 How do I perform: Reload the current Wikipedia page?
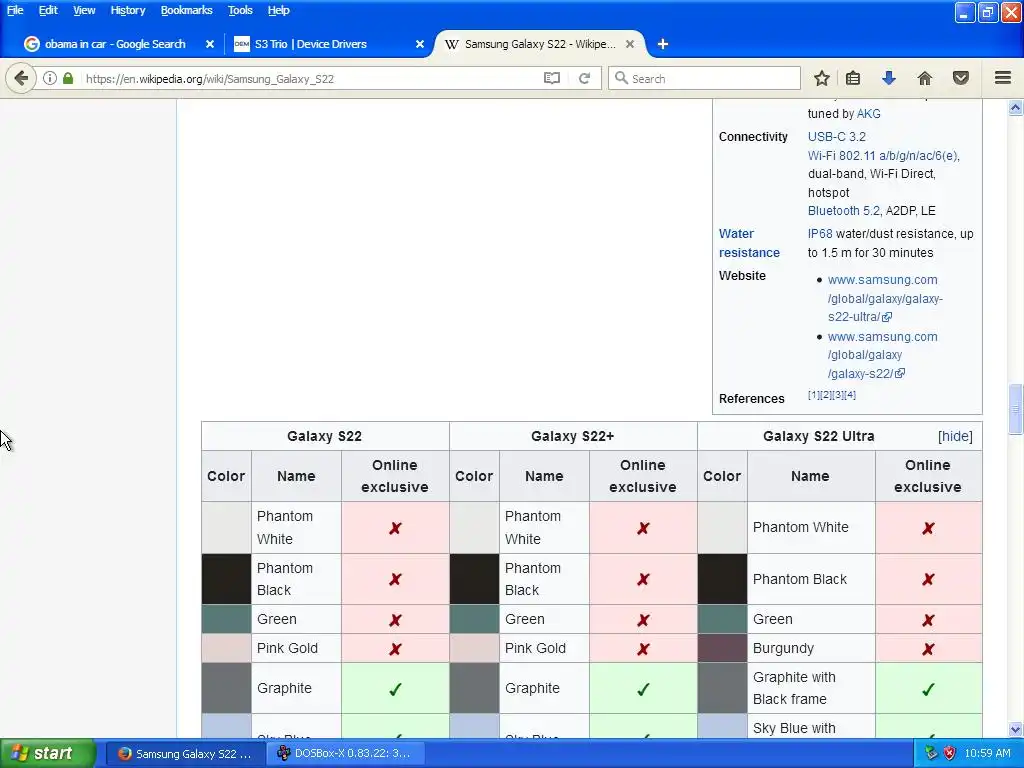tap(584, 78)
